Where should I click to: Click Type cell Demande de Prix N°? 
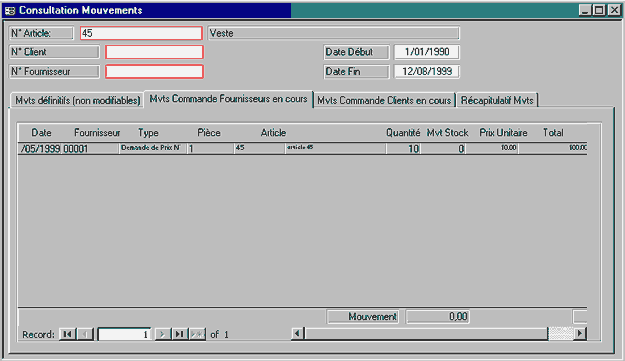coord(153,148)
